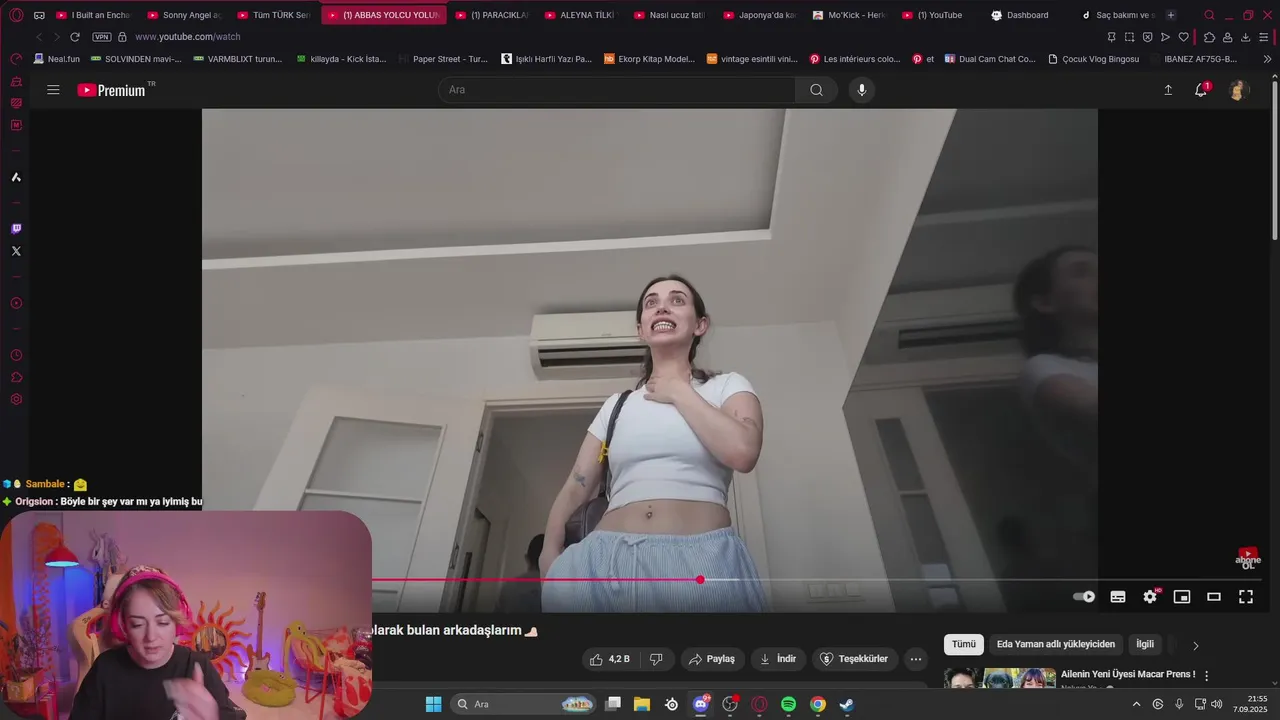Open the YouTube guide hamburger menu

click(x=53, y=90)
